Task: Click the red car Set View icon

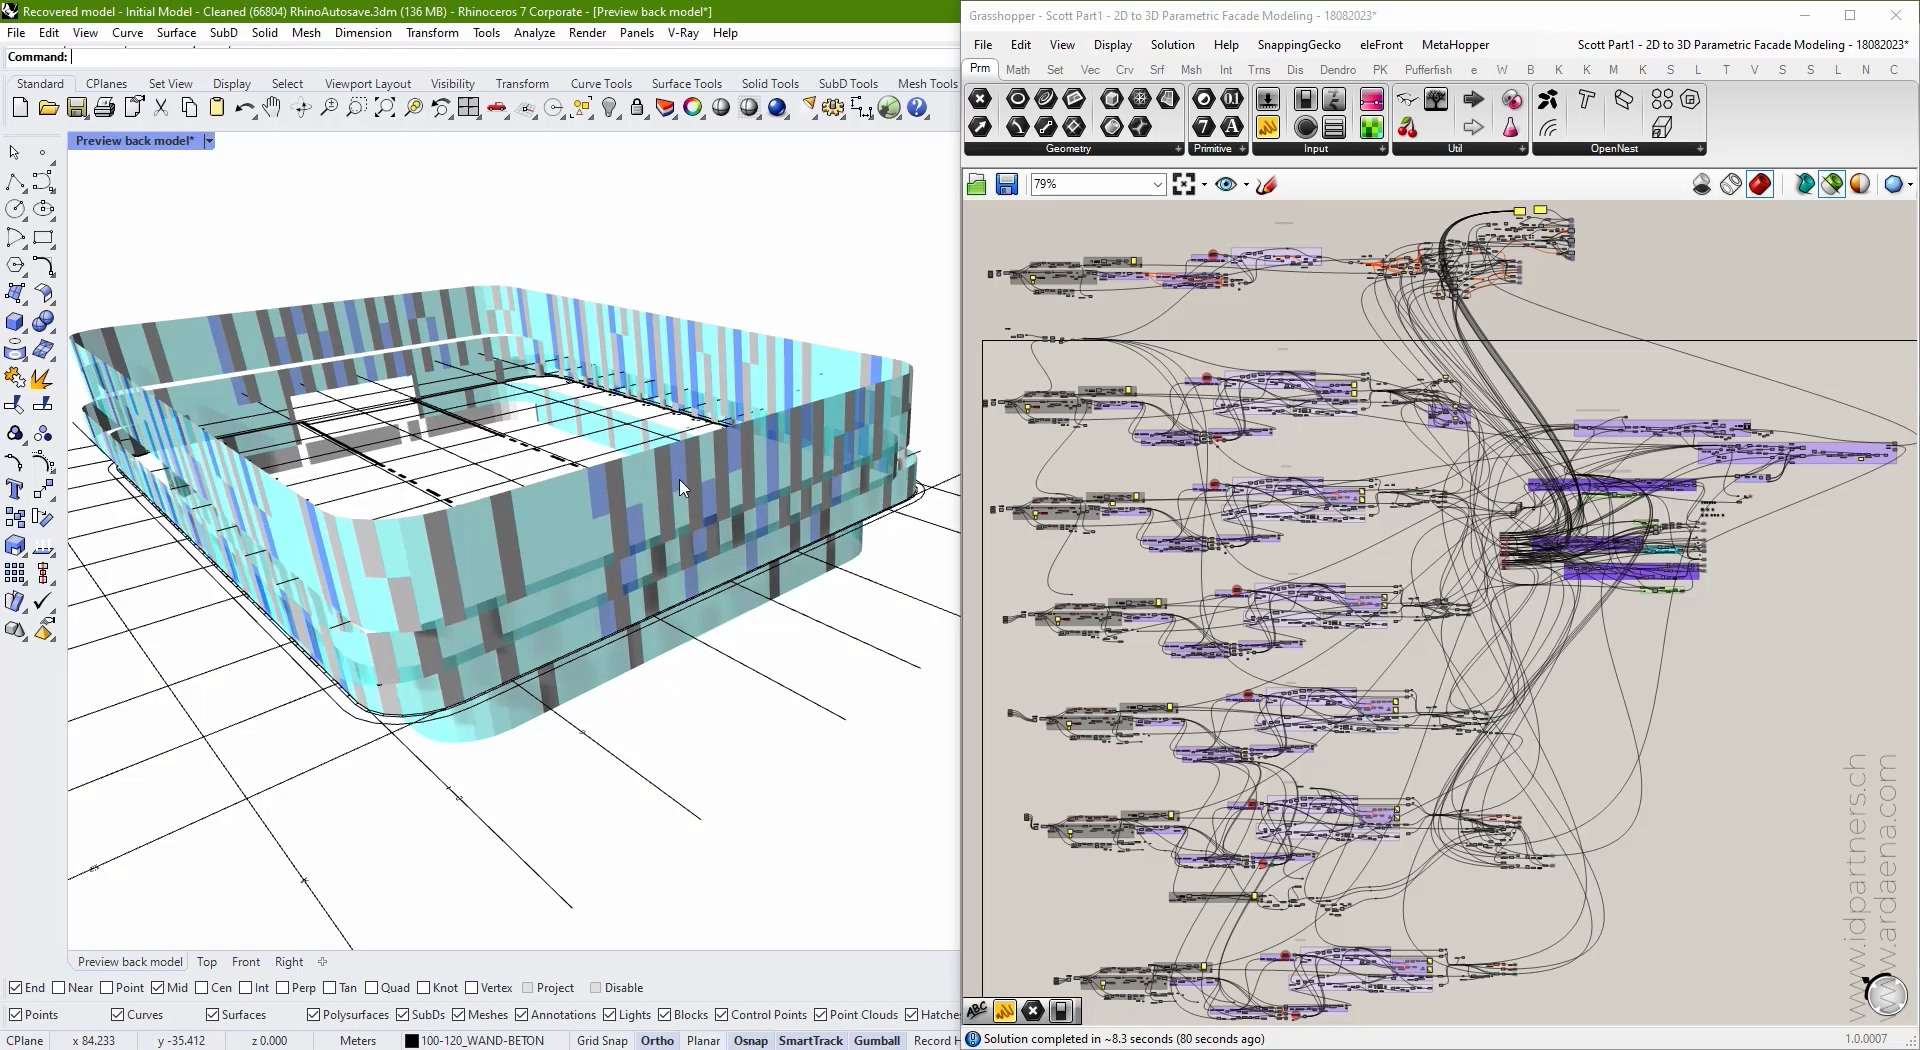Action: (497, 108)
